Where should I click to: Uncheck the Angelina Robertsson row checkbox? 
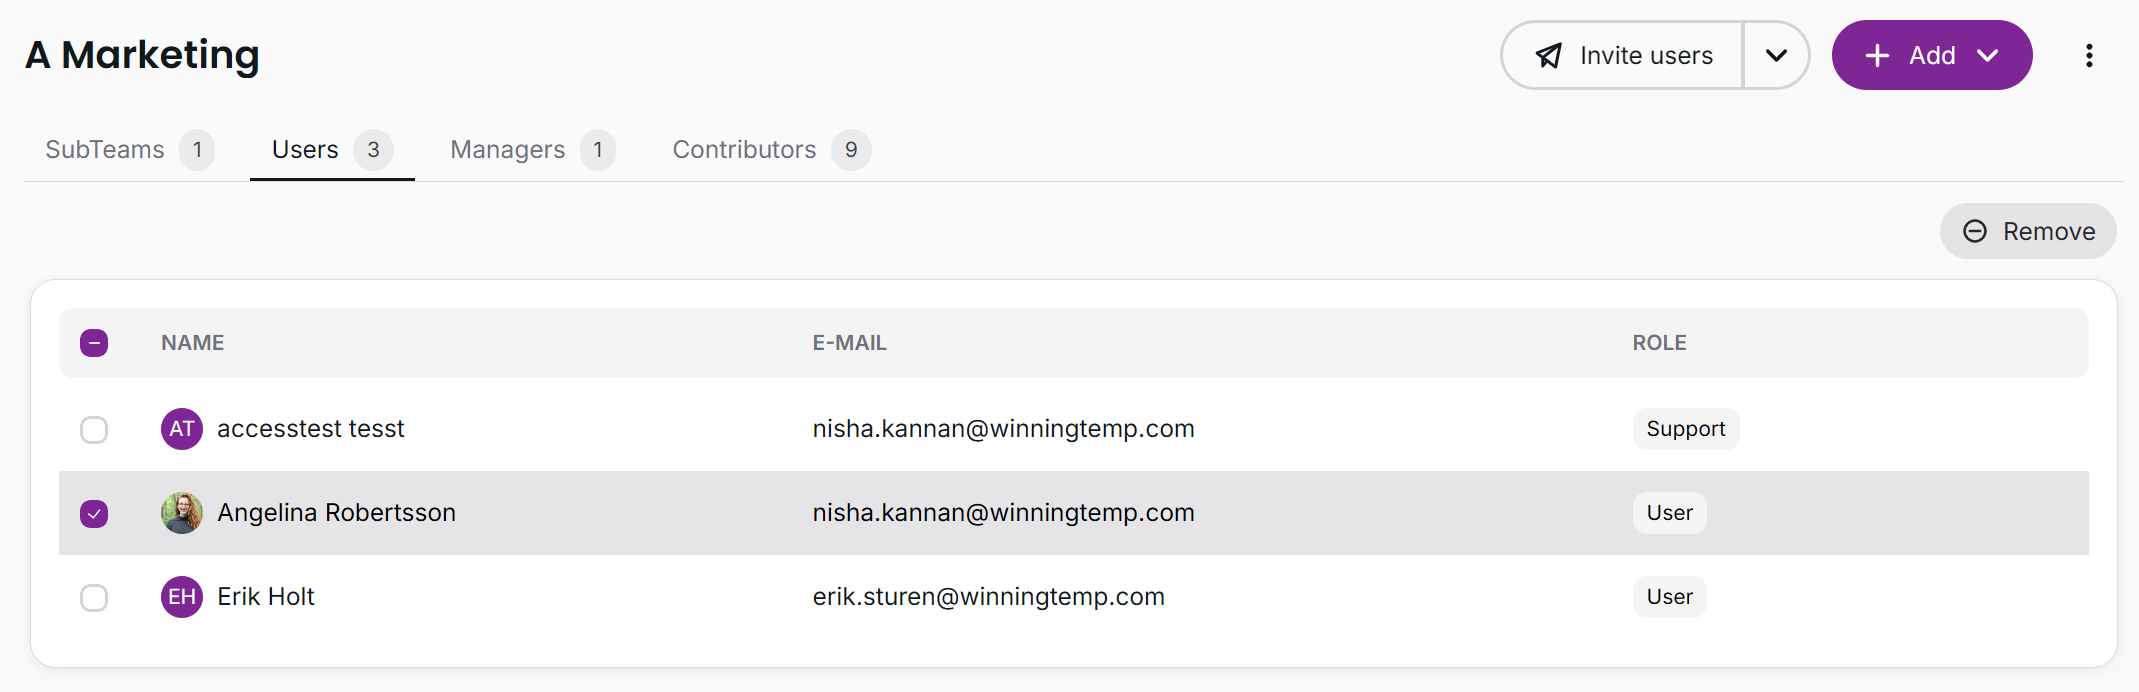(94, 514)
